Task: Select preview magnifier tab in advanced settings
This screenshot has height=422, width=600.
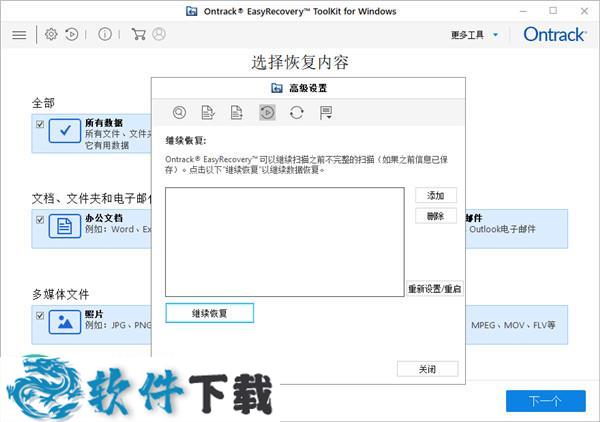Action: pyautogui.click(x=179, y=112)
